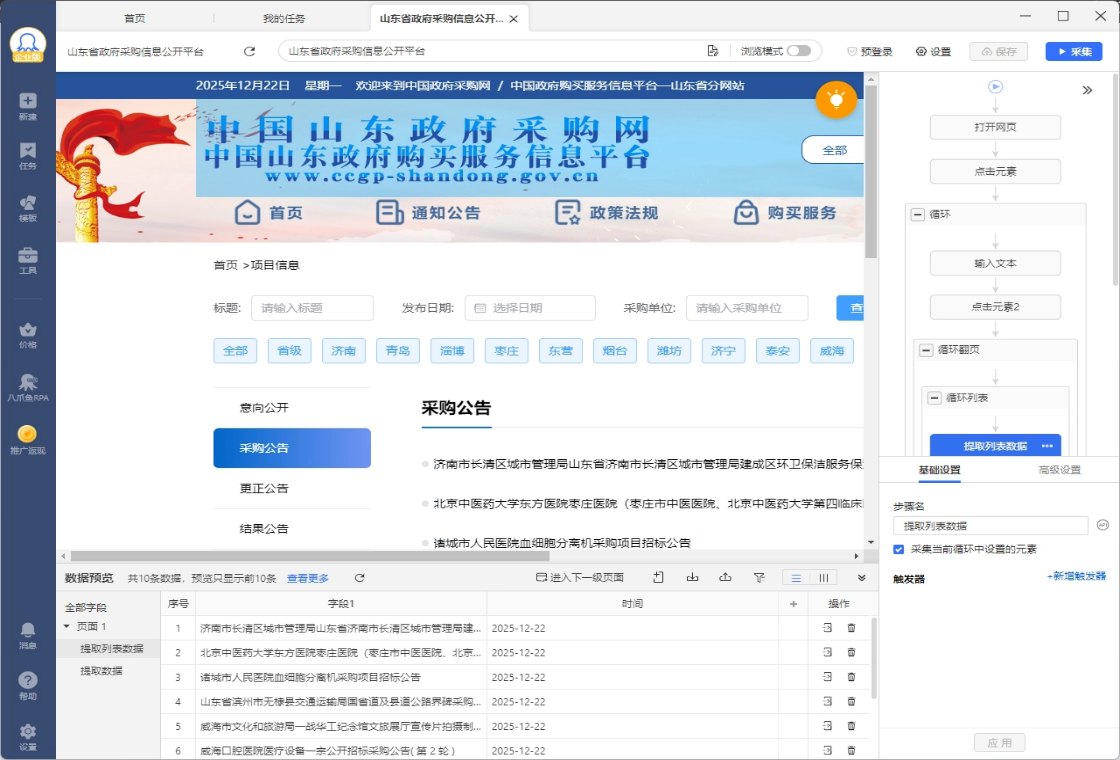Click the 步骤名 input field
This screenshot has width=1120, height=760.
(x=990, y=525)
